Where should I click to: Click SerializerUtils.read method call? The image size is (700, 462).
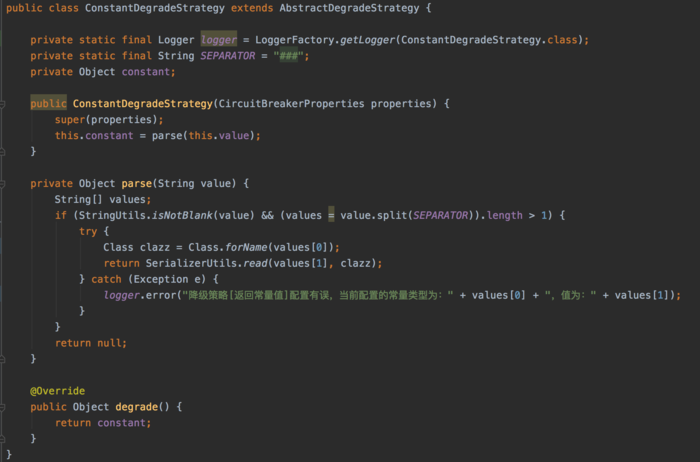pos(206,263)
